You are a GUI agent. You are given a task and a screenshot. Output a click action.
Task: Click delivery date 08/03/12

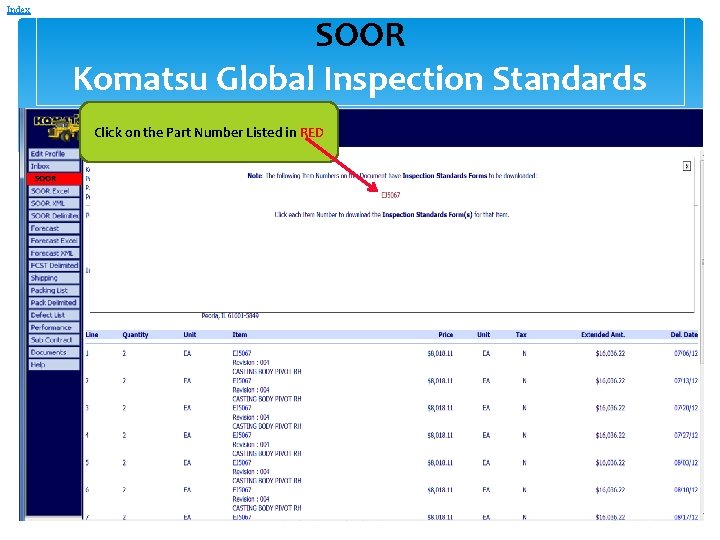pos(686,462)
